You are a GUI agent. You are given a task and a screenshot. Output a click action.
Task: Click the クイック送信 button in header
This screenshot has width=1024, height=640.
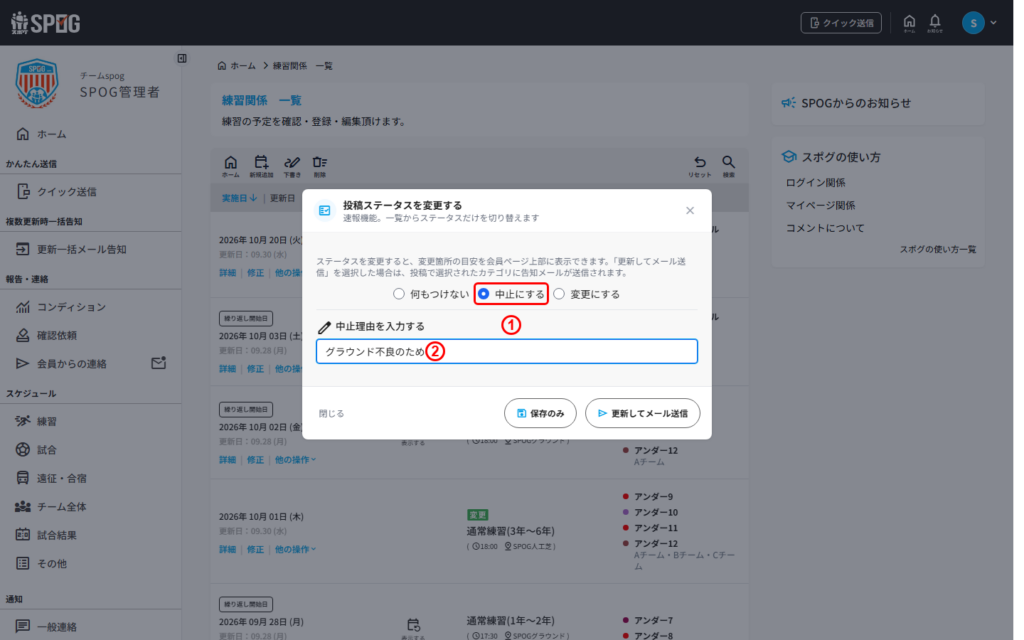[x=841, y=23]
